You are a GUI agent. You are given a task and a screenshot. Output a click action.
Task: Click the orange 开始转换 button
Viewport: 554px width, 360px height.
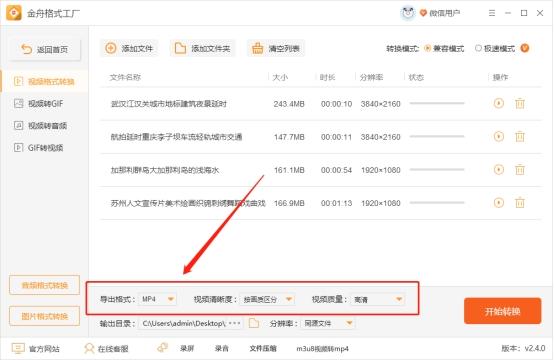(x=502, y=311)
